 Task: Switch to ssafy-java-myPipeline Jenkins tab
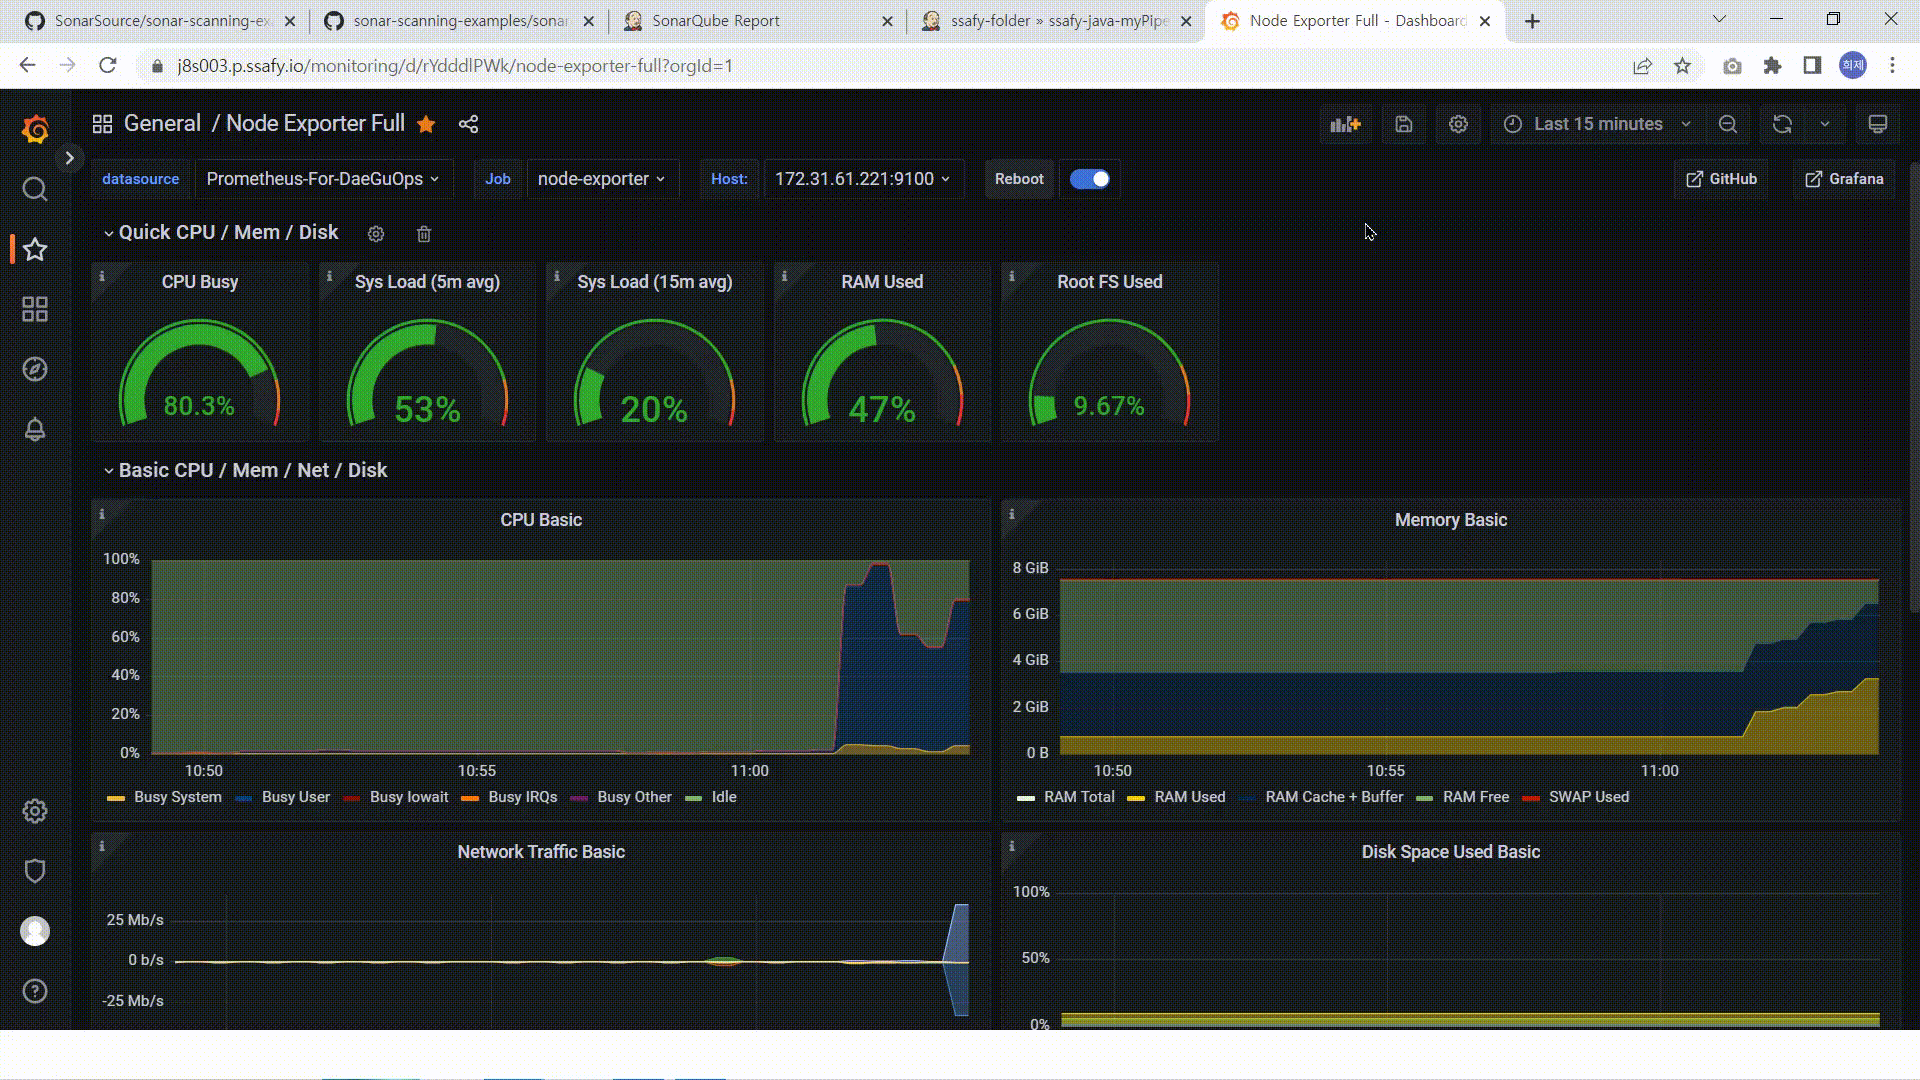(1058, 21)
